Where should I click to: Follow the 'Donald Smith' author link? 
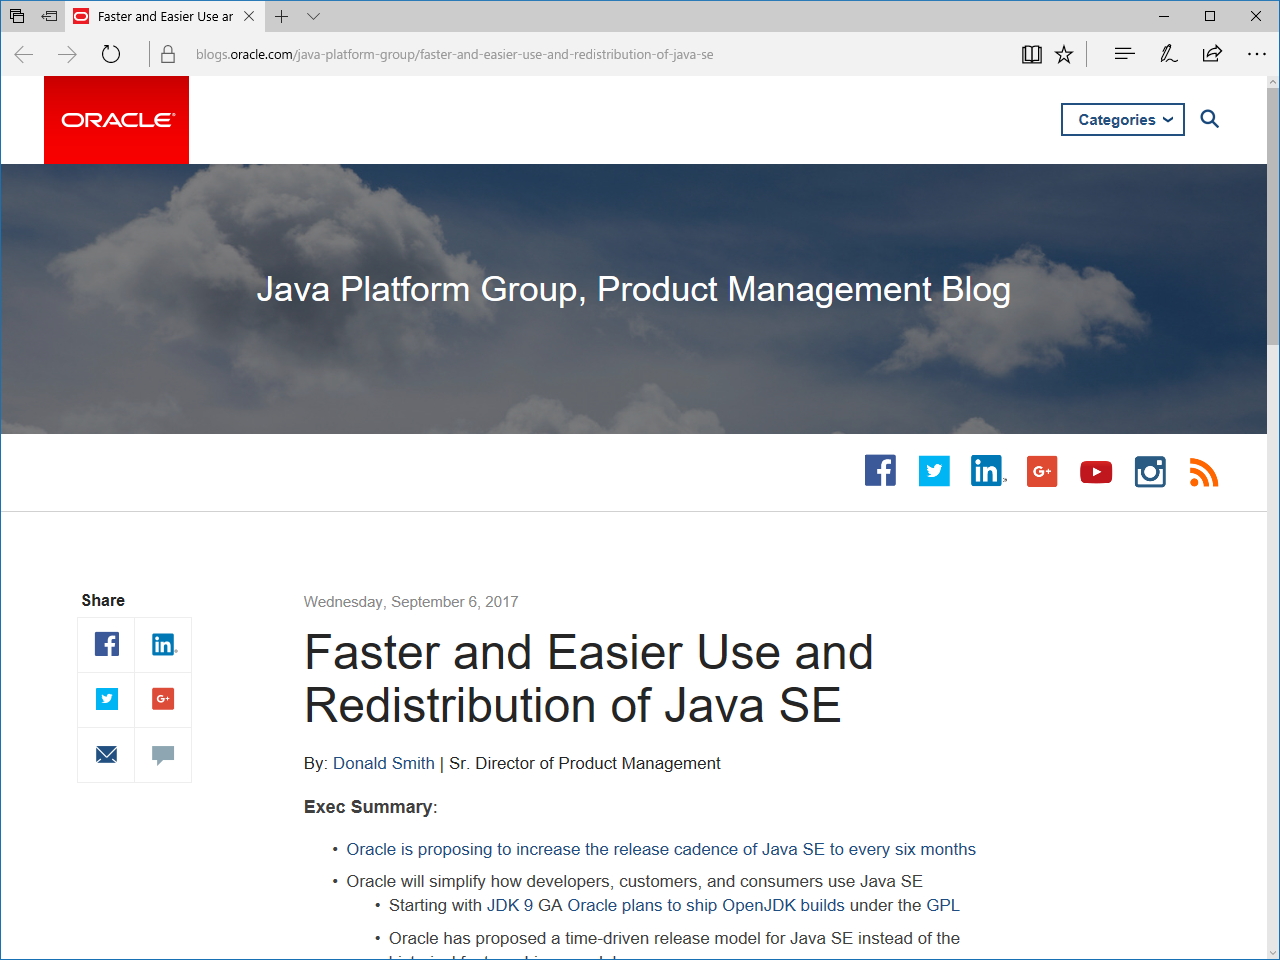click(x=383, y=763)
